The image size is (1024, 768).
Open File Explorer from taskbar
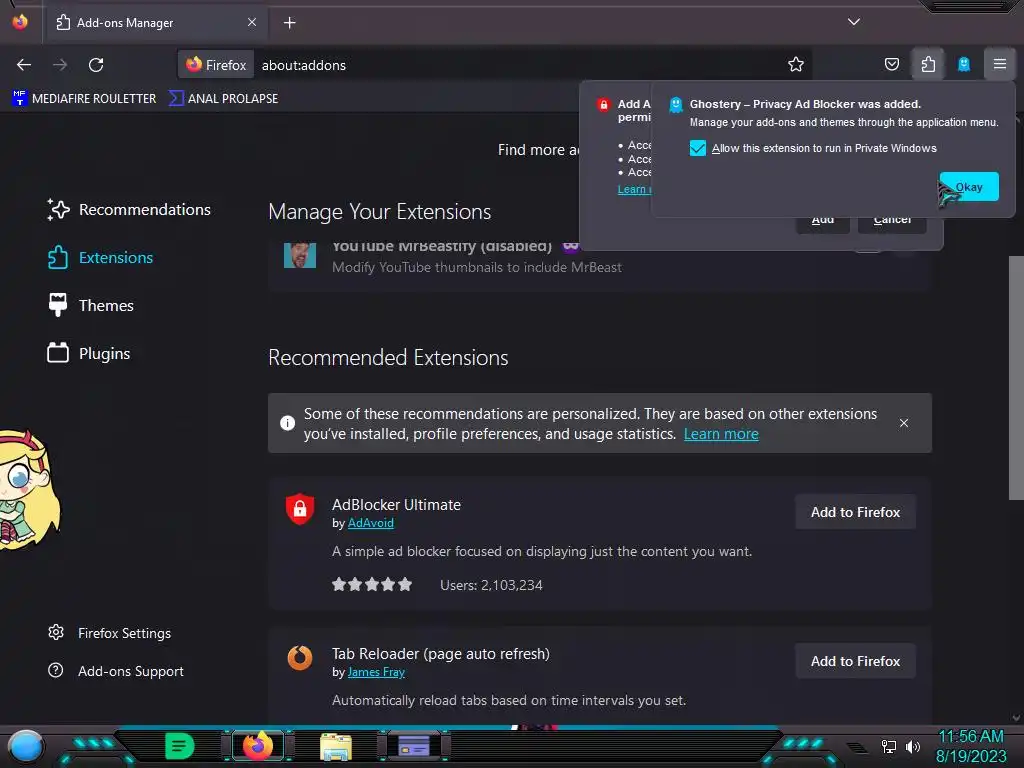[x=336, y=746]
